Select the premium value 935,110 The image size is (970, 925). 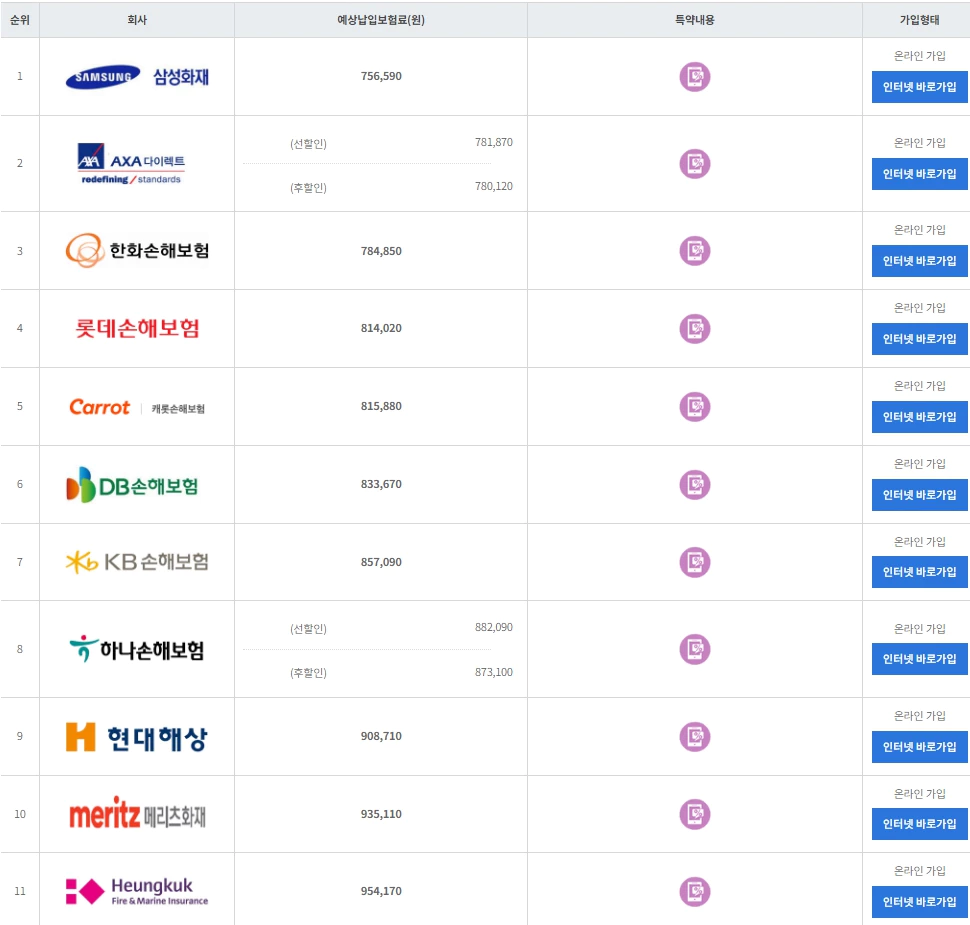click(x=381, y=814)
